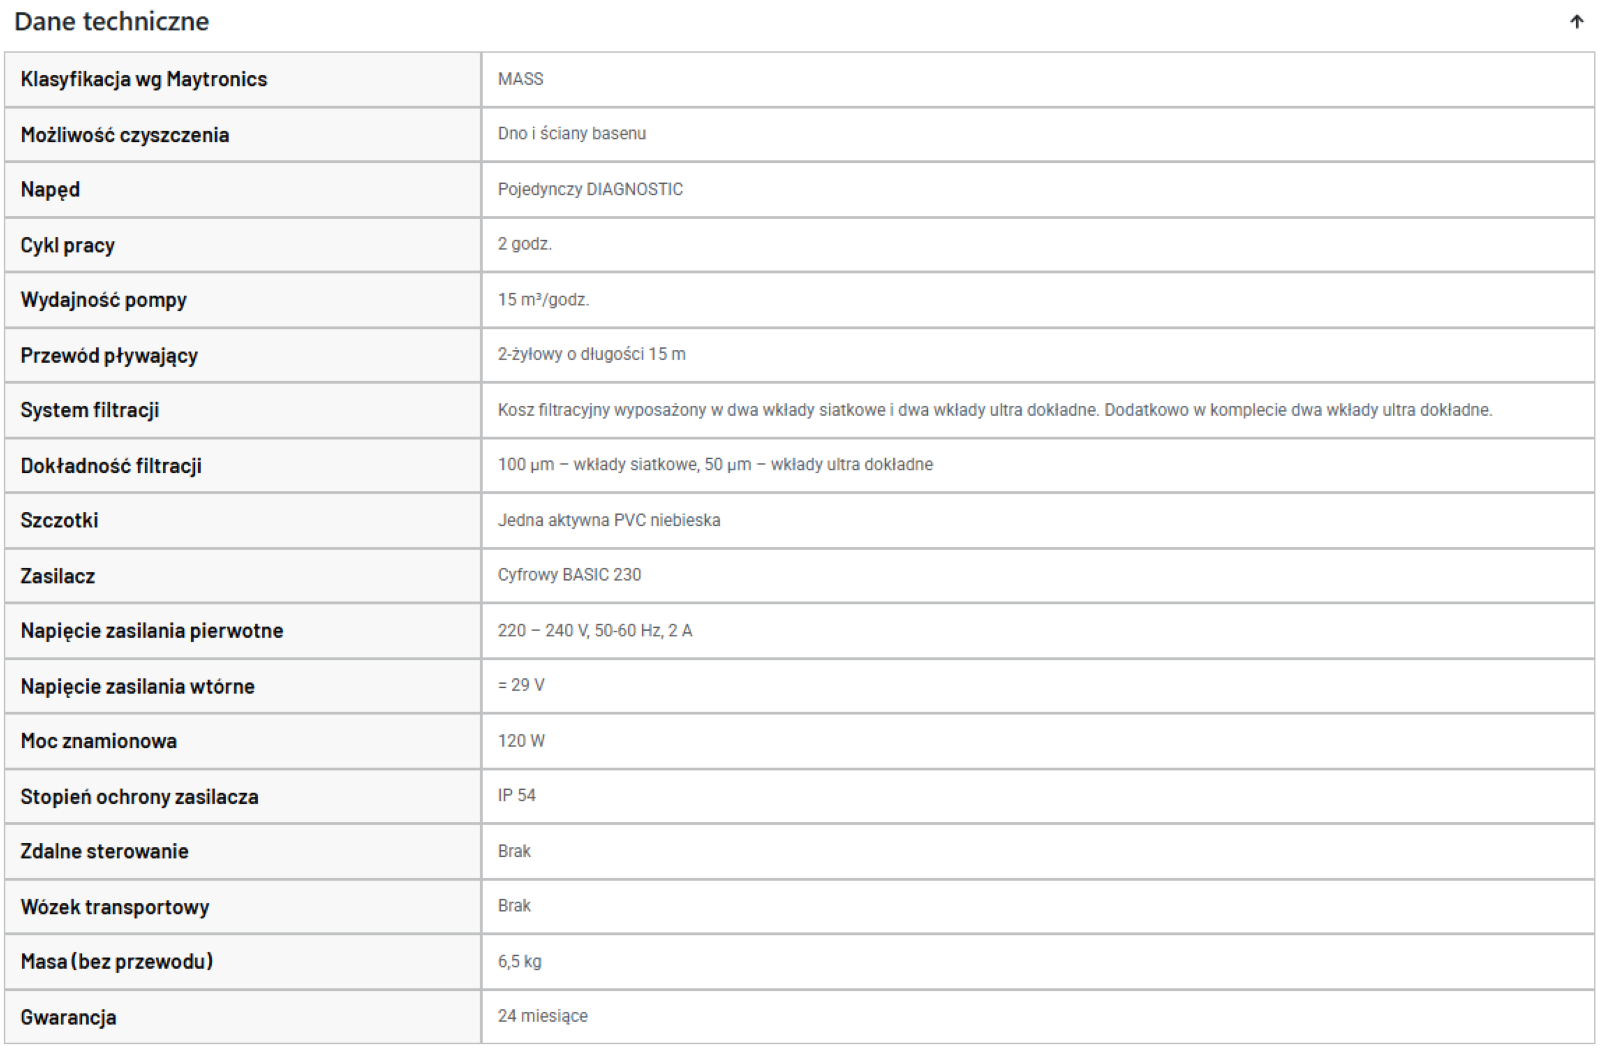Select the Wózek transportowy label

point(115,907)
